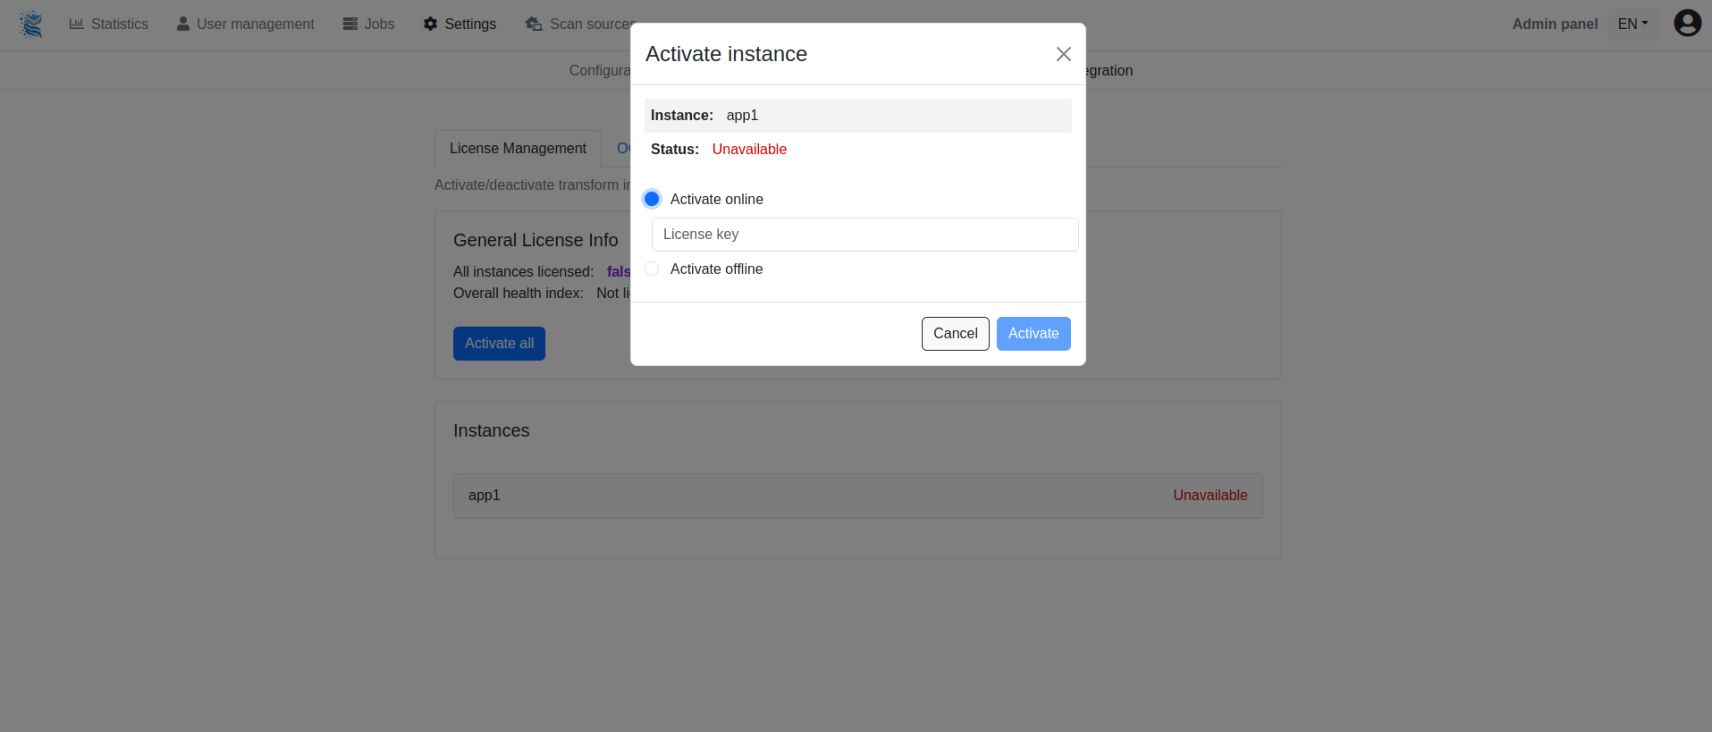The width and height of the screenshot is (1712, 732).
Task: Click the Admin panel label
Action: 1554,24
